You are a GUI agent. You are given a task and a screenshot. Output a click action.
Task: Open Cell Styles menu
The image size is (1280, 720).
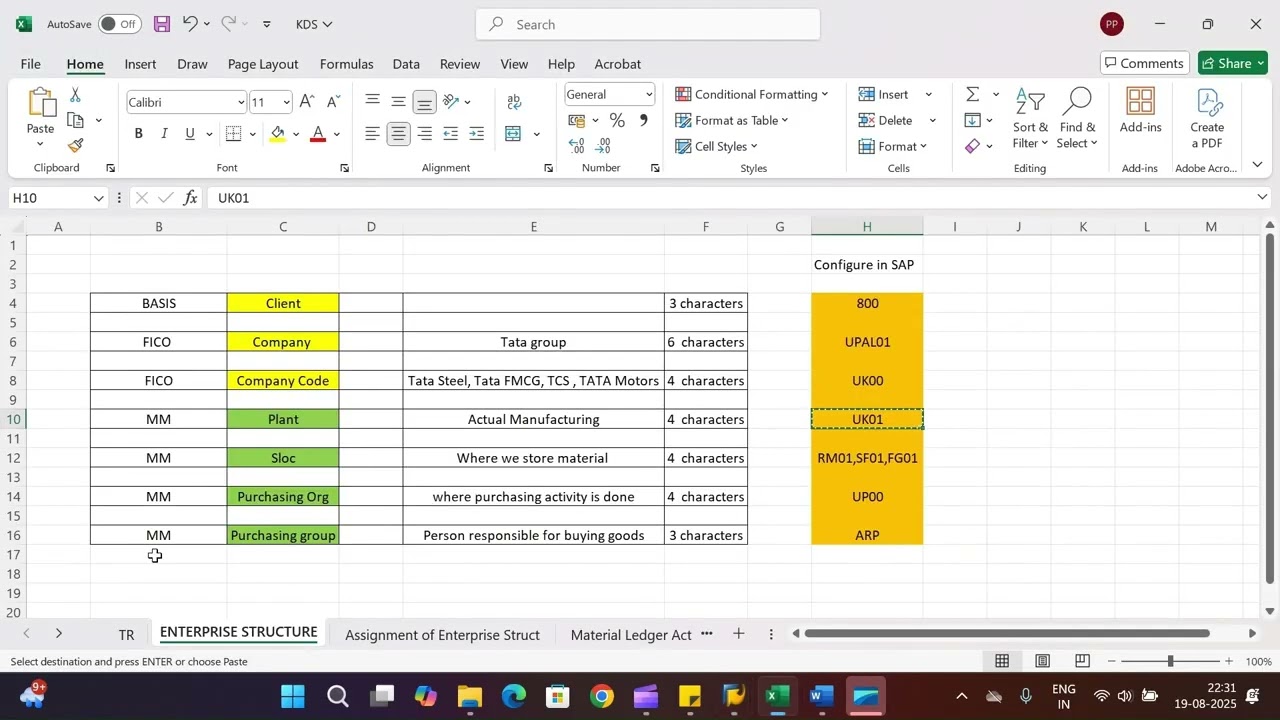[717, 146]
